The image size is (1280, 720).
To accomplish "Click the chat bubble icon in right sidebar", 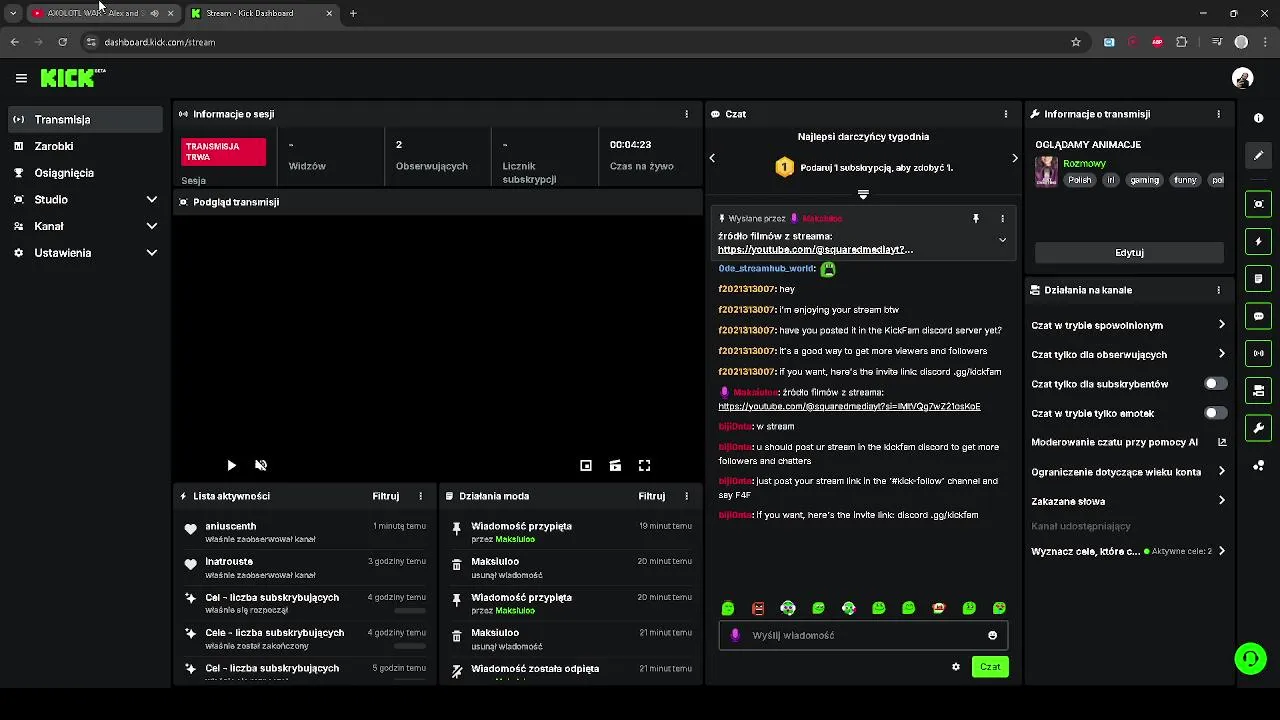I will point(1258,316).
